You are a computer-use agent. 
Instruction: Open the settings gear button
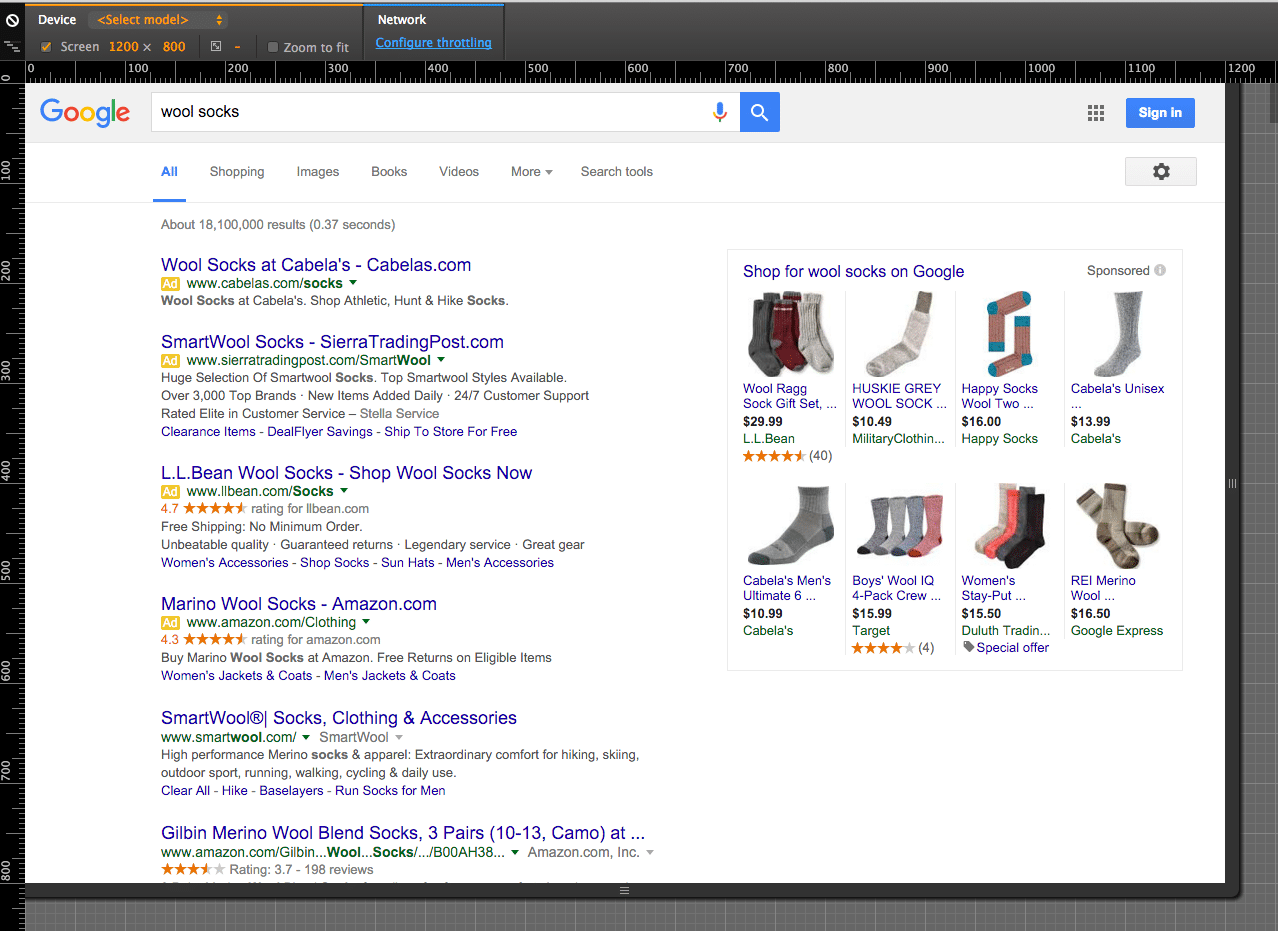[x=1161, y=172]
